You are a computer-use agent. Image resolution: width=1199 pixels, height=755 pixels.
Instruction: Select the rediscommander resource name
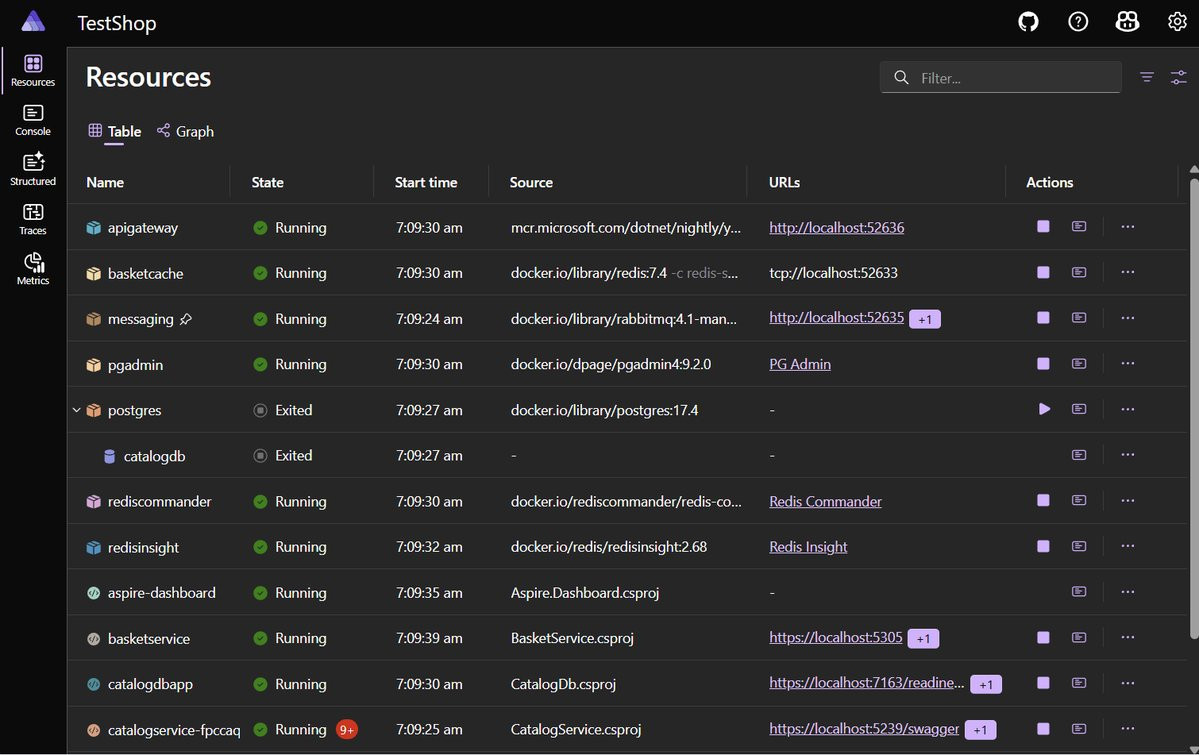159,501
